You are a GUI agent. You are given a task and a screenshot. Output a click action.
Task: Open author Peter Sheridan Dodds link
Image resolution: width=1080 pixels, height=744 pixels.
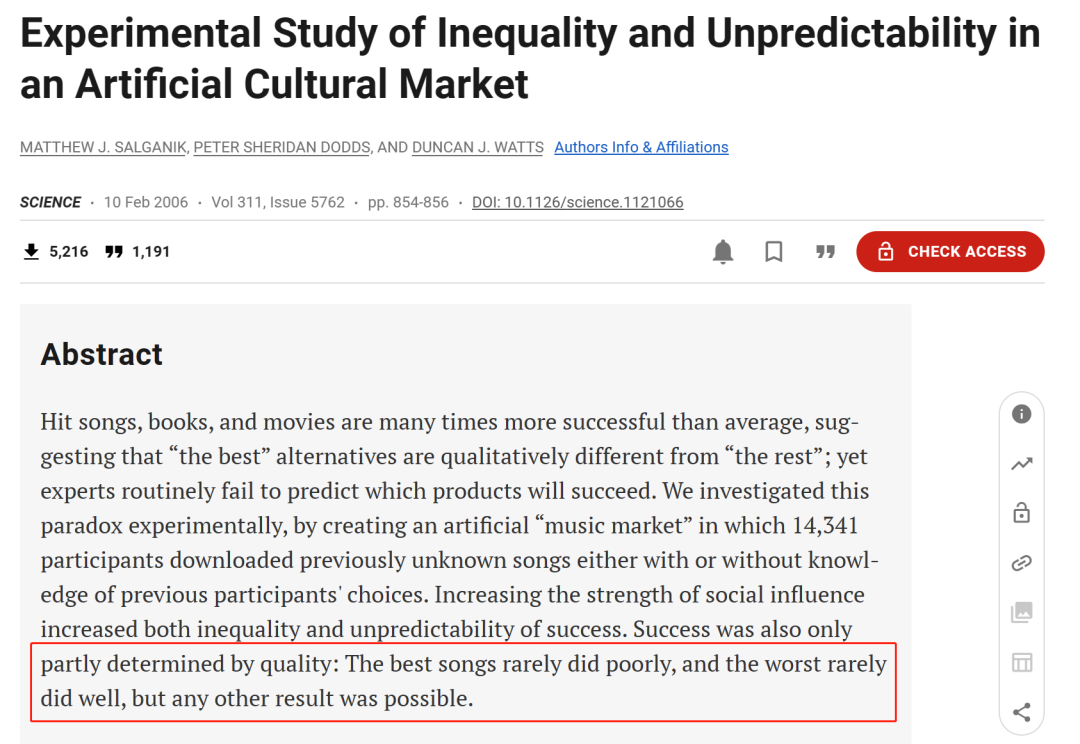(282, 147)
